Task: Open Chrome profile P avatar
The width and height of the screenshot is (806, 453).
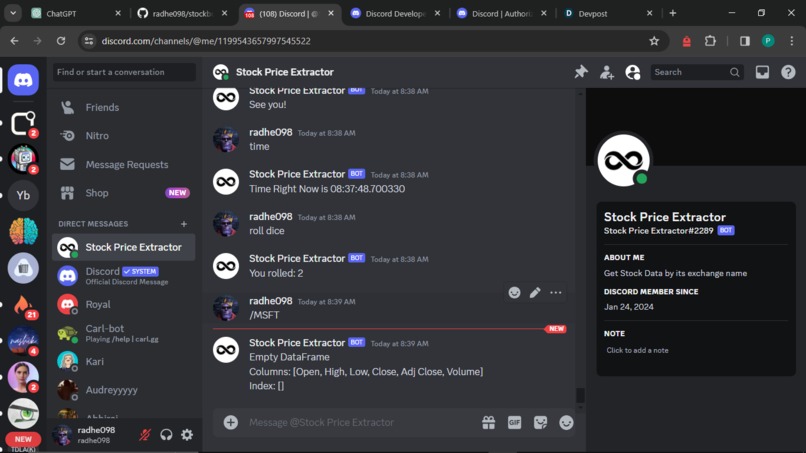Action: pos(768,41)
